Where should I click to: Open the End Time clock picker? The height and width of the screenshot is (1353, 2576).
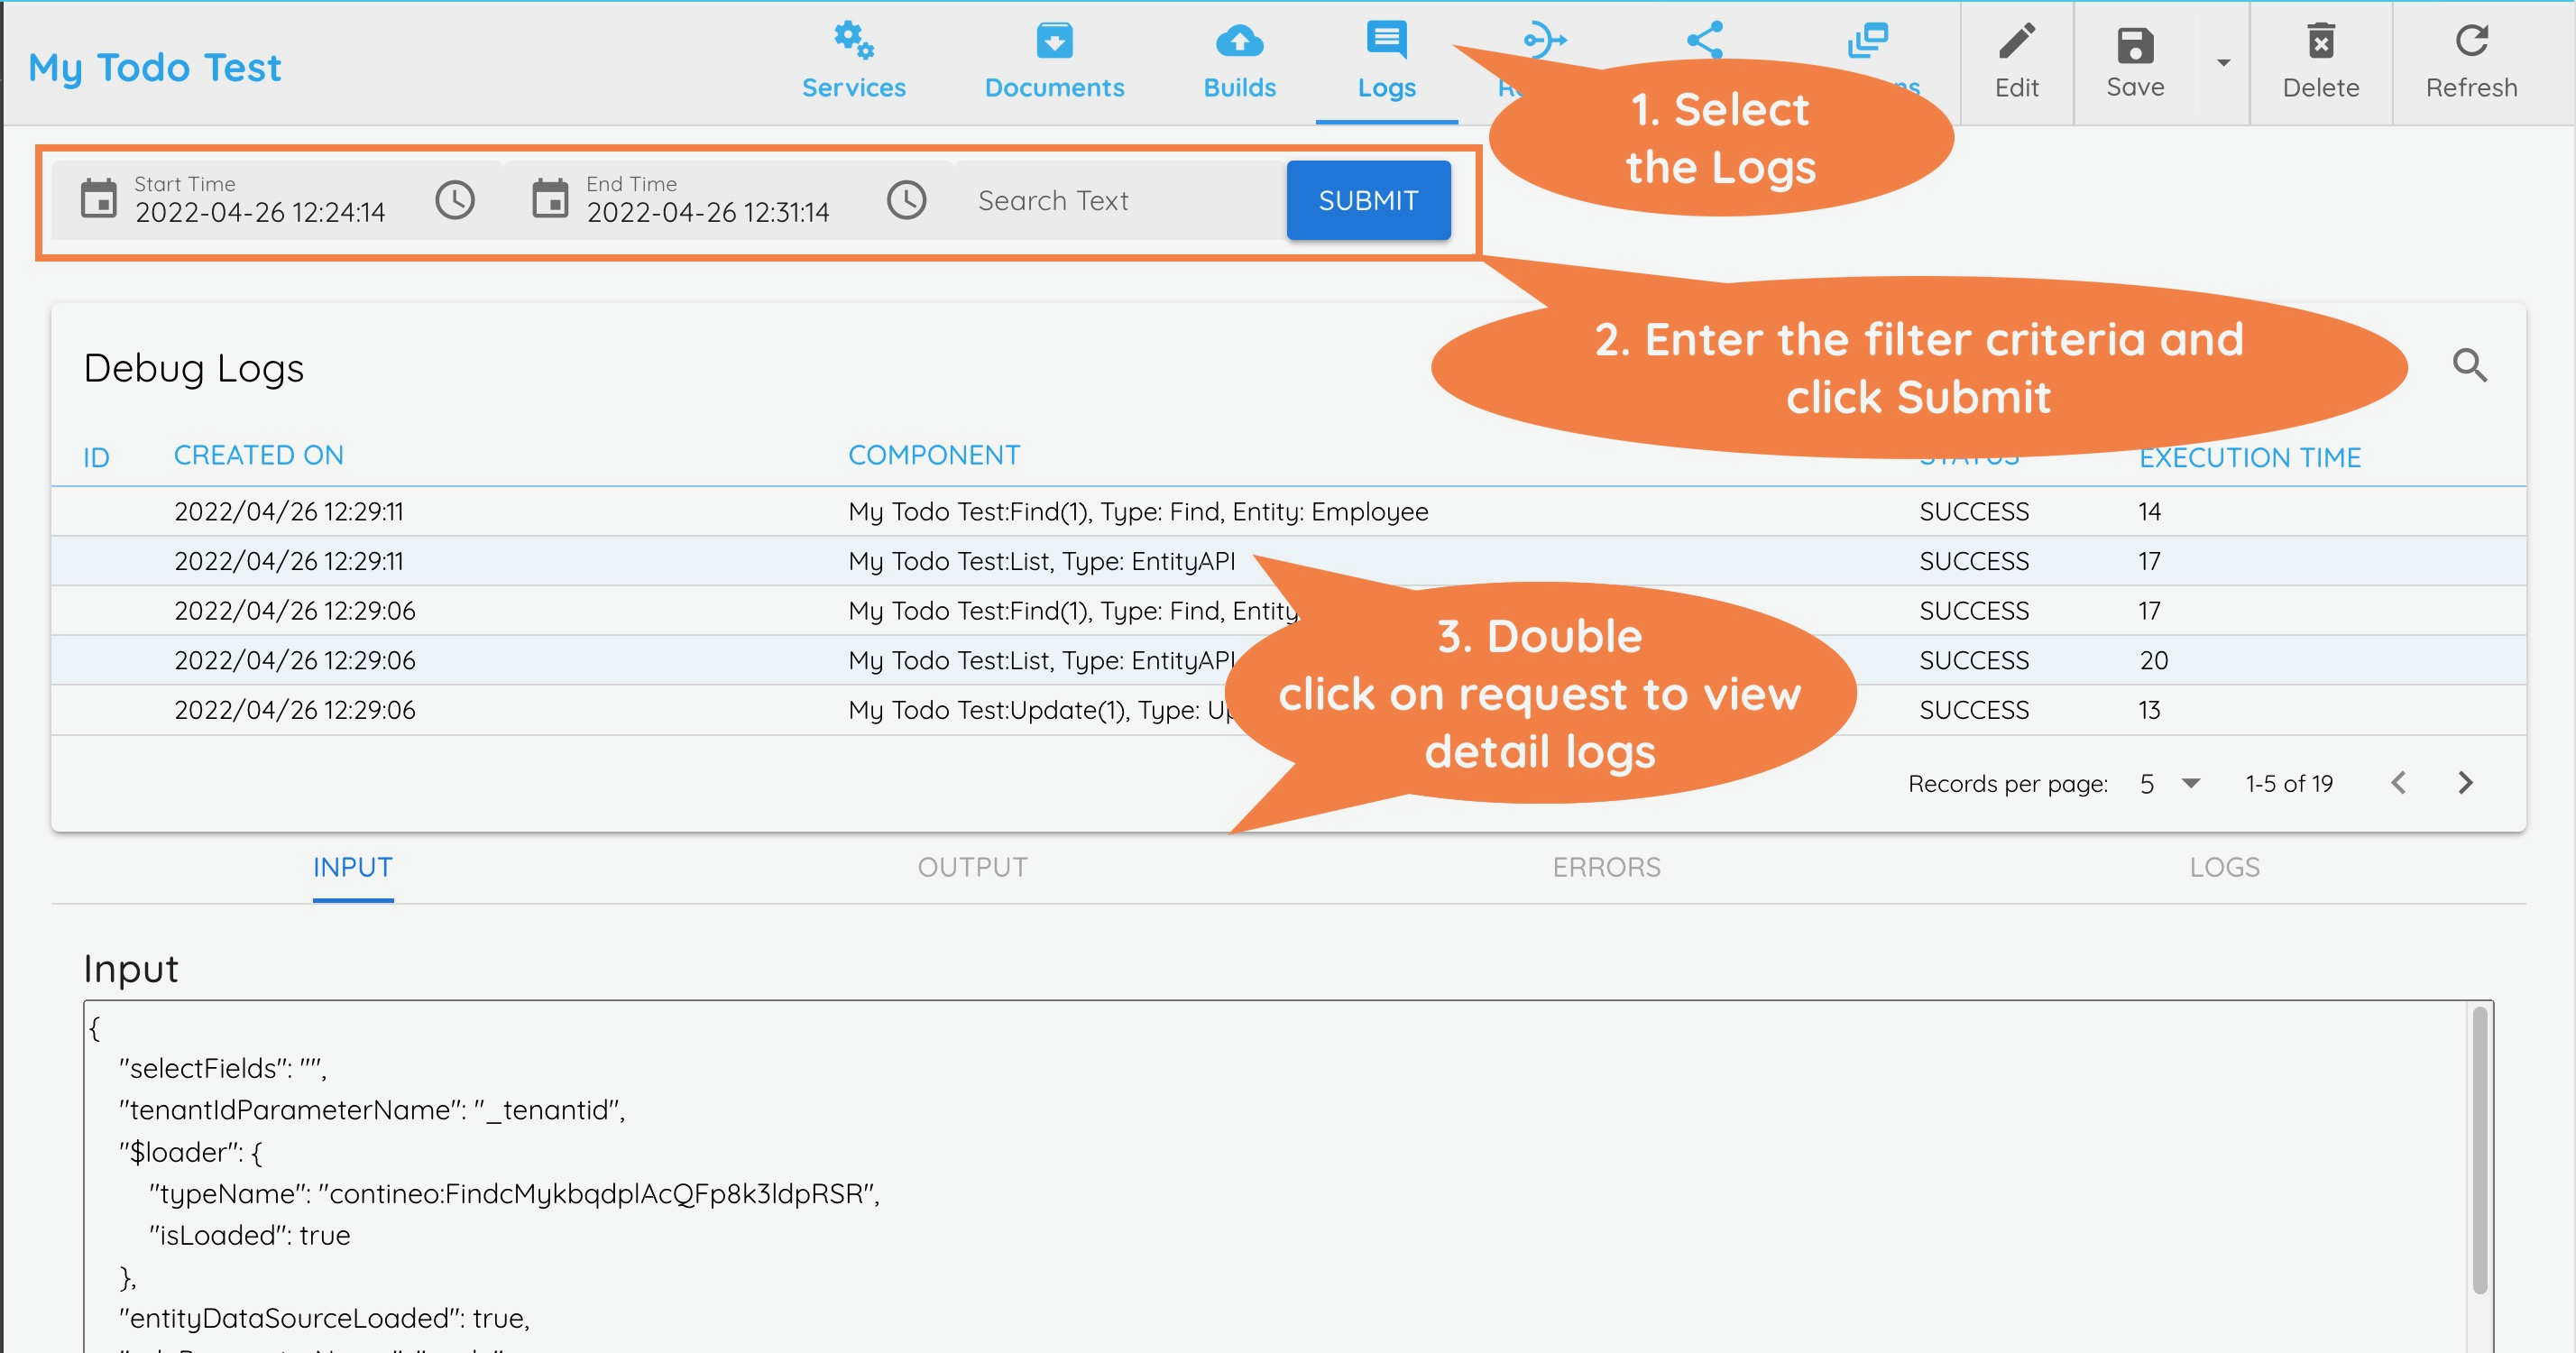pos(907,200)
